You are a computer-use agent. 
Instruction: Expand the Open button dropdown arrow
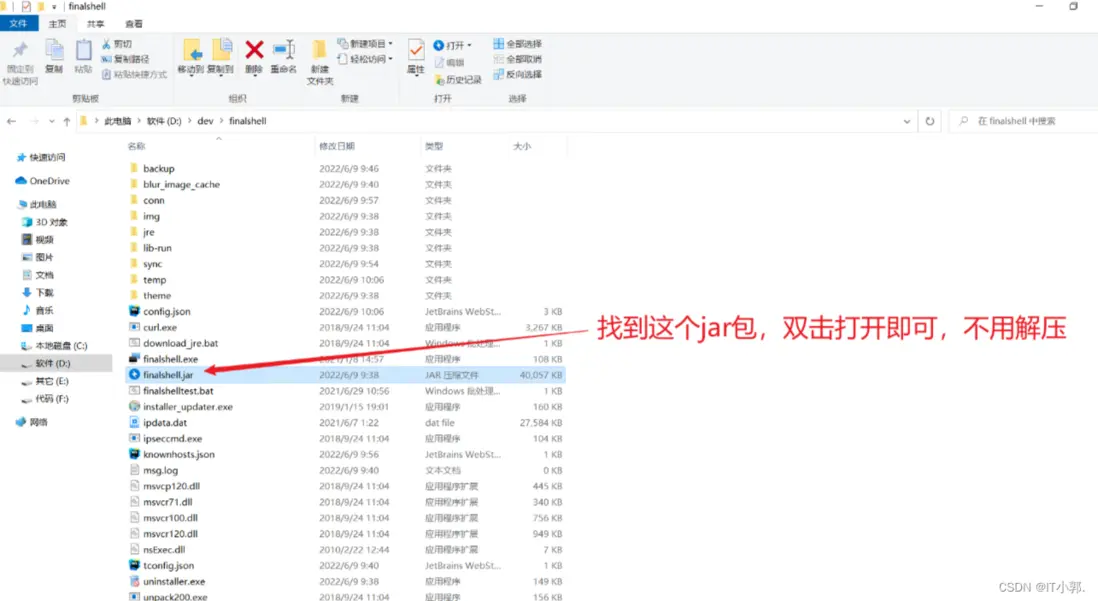[x=469, y=46]
